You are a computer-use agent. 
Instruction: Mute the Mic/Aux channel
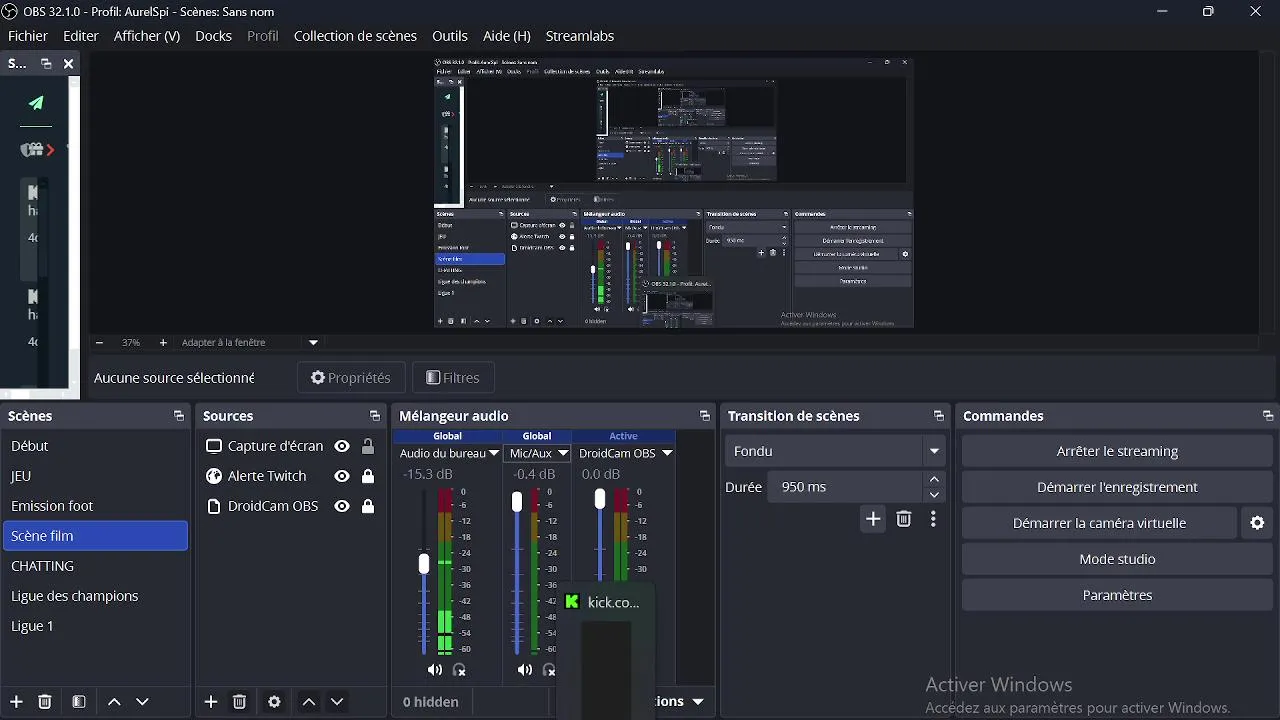tap(525, 670)
